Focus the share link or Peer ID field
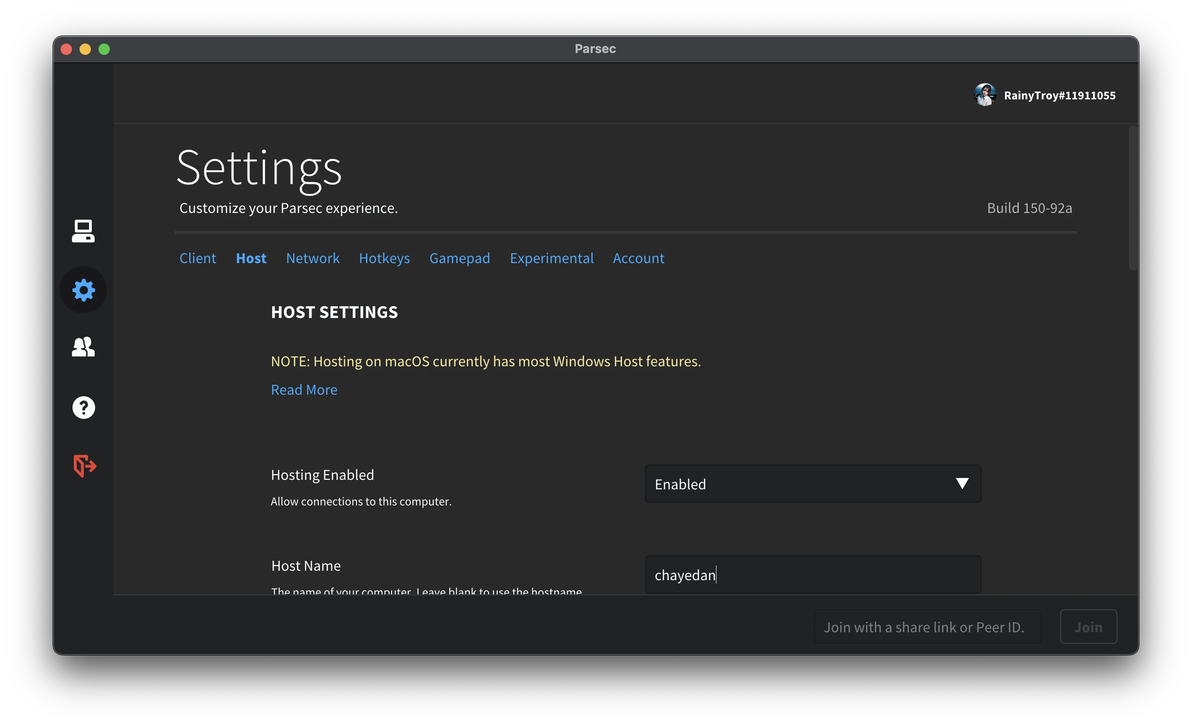Image resolution: width=1192 pixels, height=725 pixels. [927, 627]
